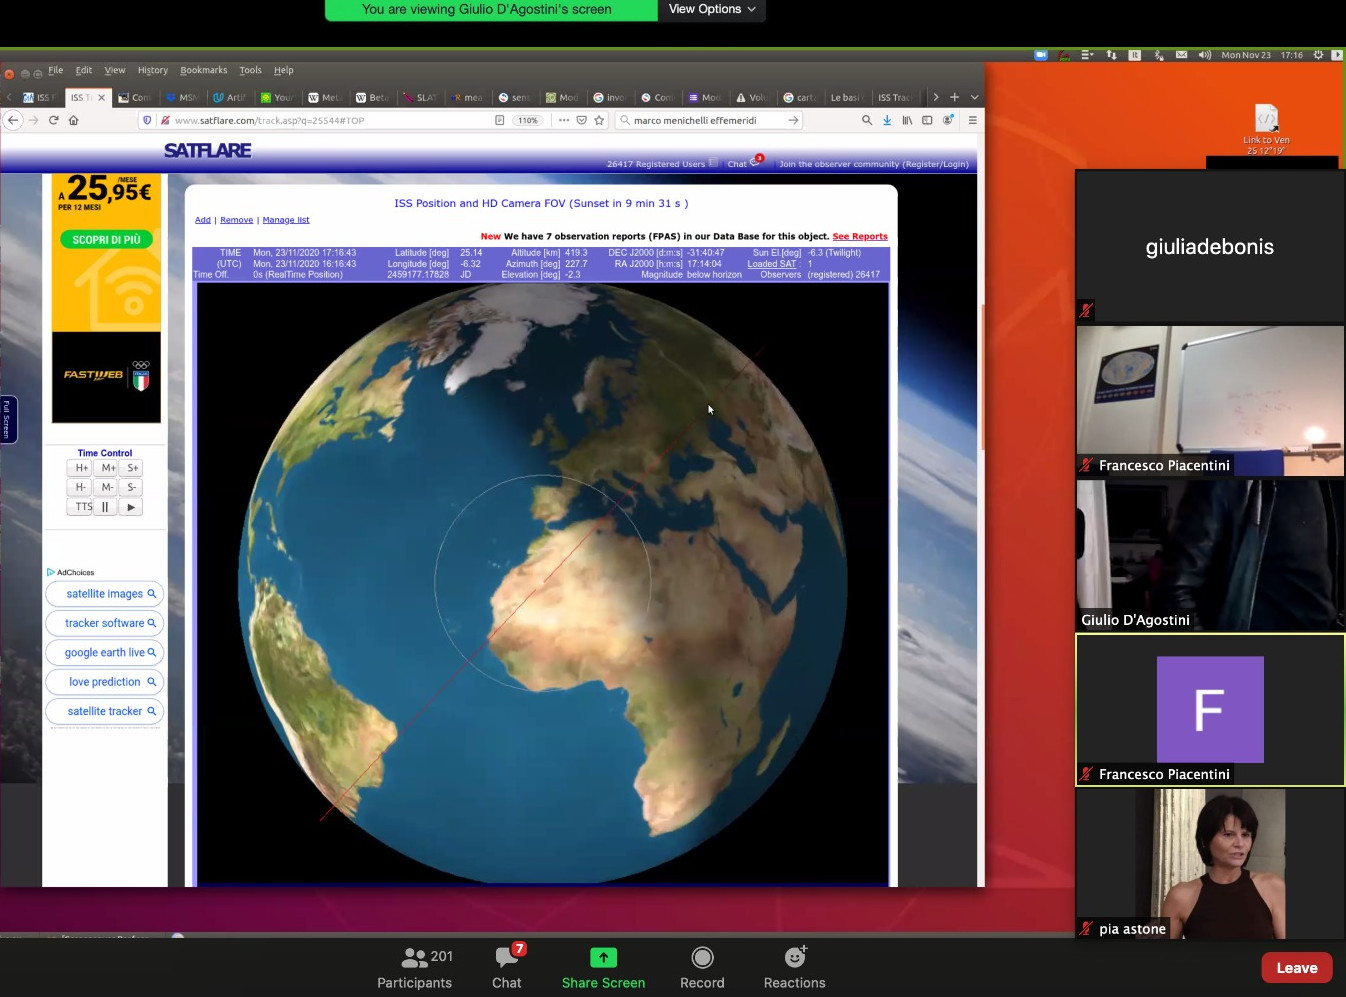Open the Firefox hamburger menu
This screenshot has width=1346, height=997.
click(x=972, y=120)
